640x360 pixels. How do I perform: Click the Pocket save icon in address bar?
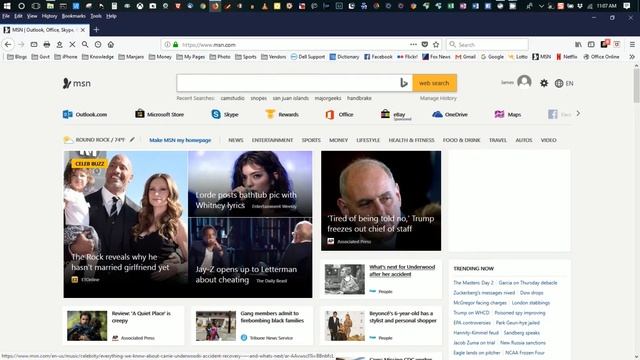tap(425, 44)
